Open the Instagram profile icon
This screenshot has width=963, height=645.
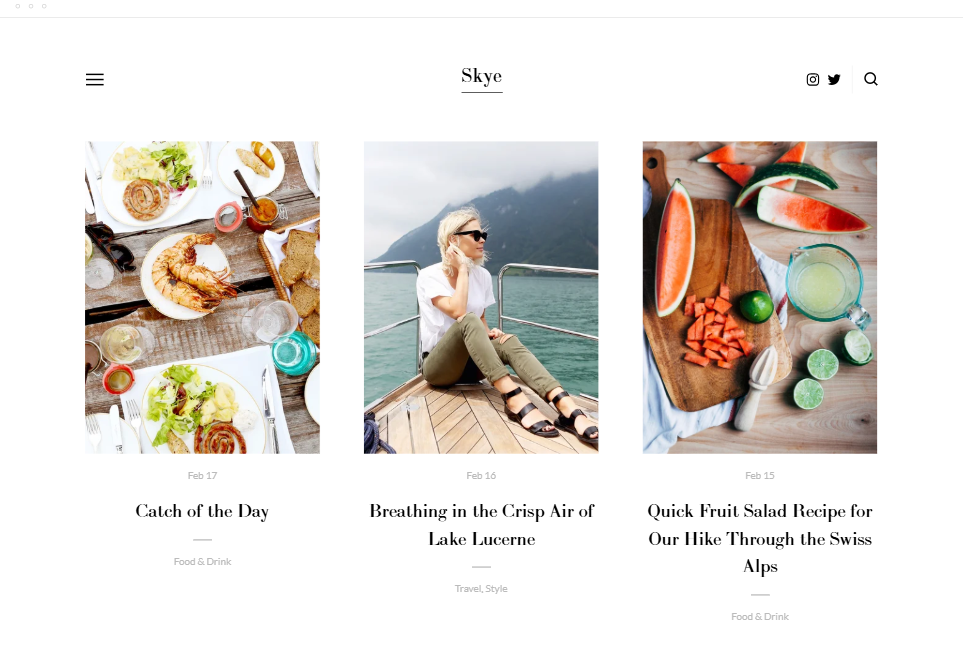(x=813, y=79)
